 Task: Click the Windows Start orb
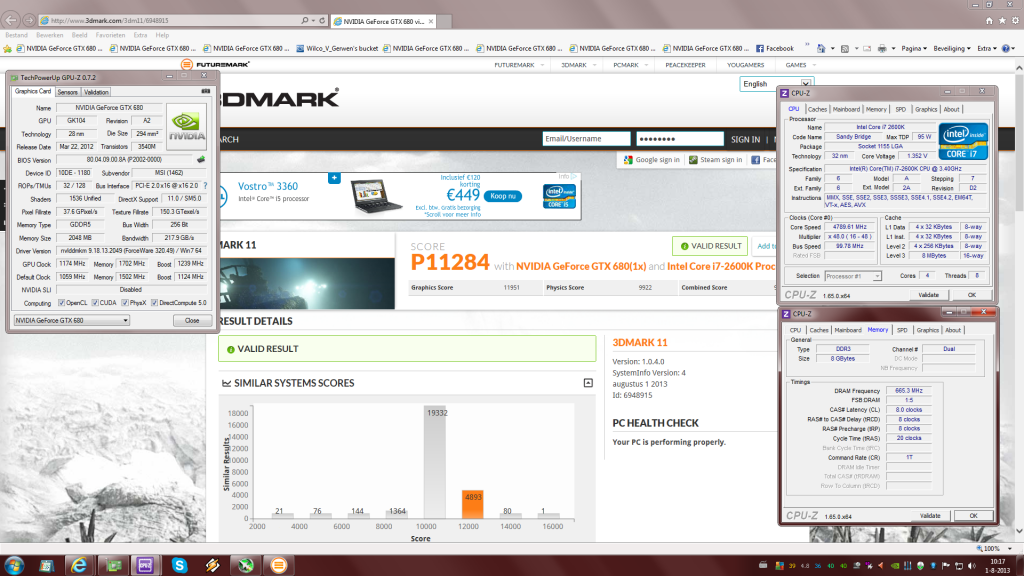[14, 565]
